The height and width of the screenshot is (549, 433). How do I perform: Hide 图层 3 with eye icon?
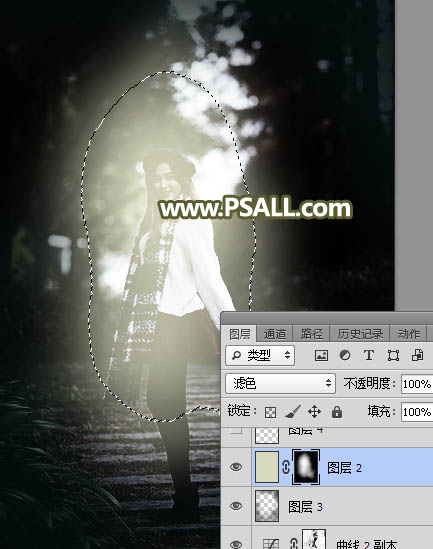point(236,506)
